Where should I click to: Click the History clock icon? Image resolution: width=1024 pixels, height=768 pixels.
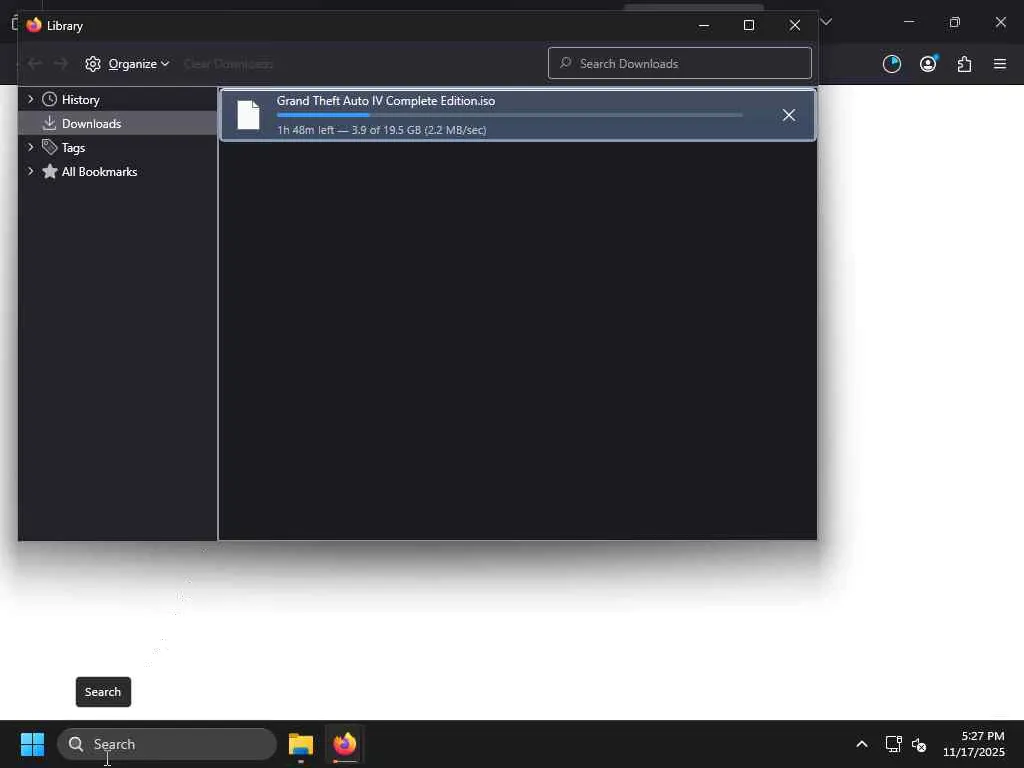tap(50, 99)
